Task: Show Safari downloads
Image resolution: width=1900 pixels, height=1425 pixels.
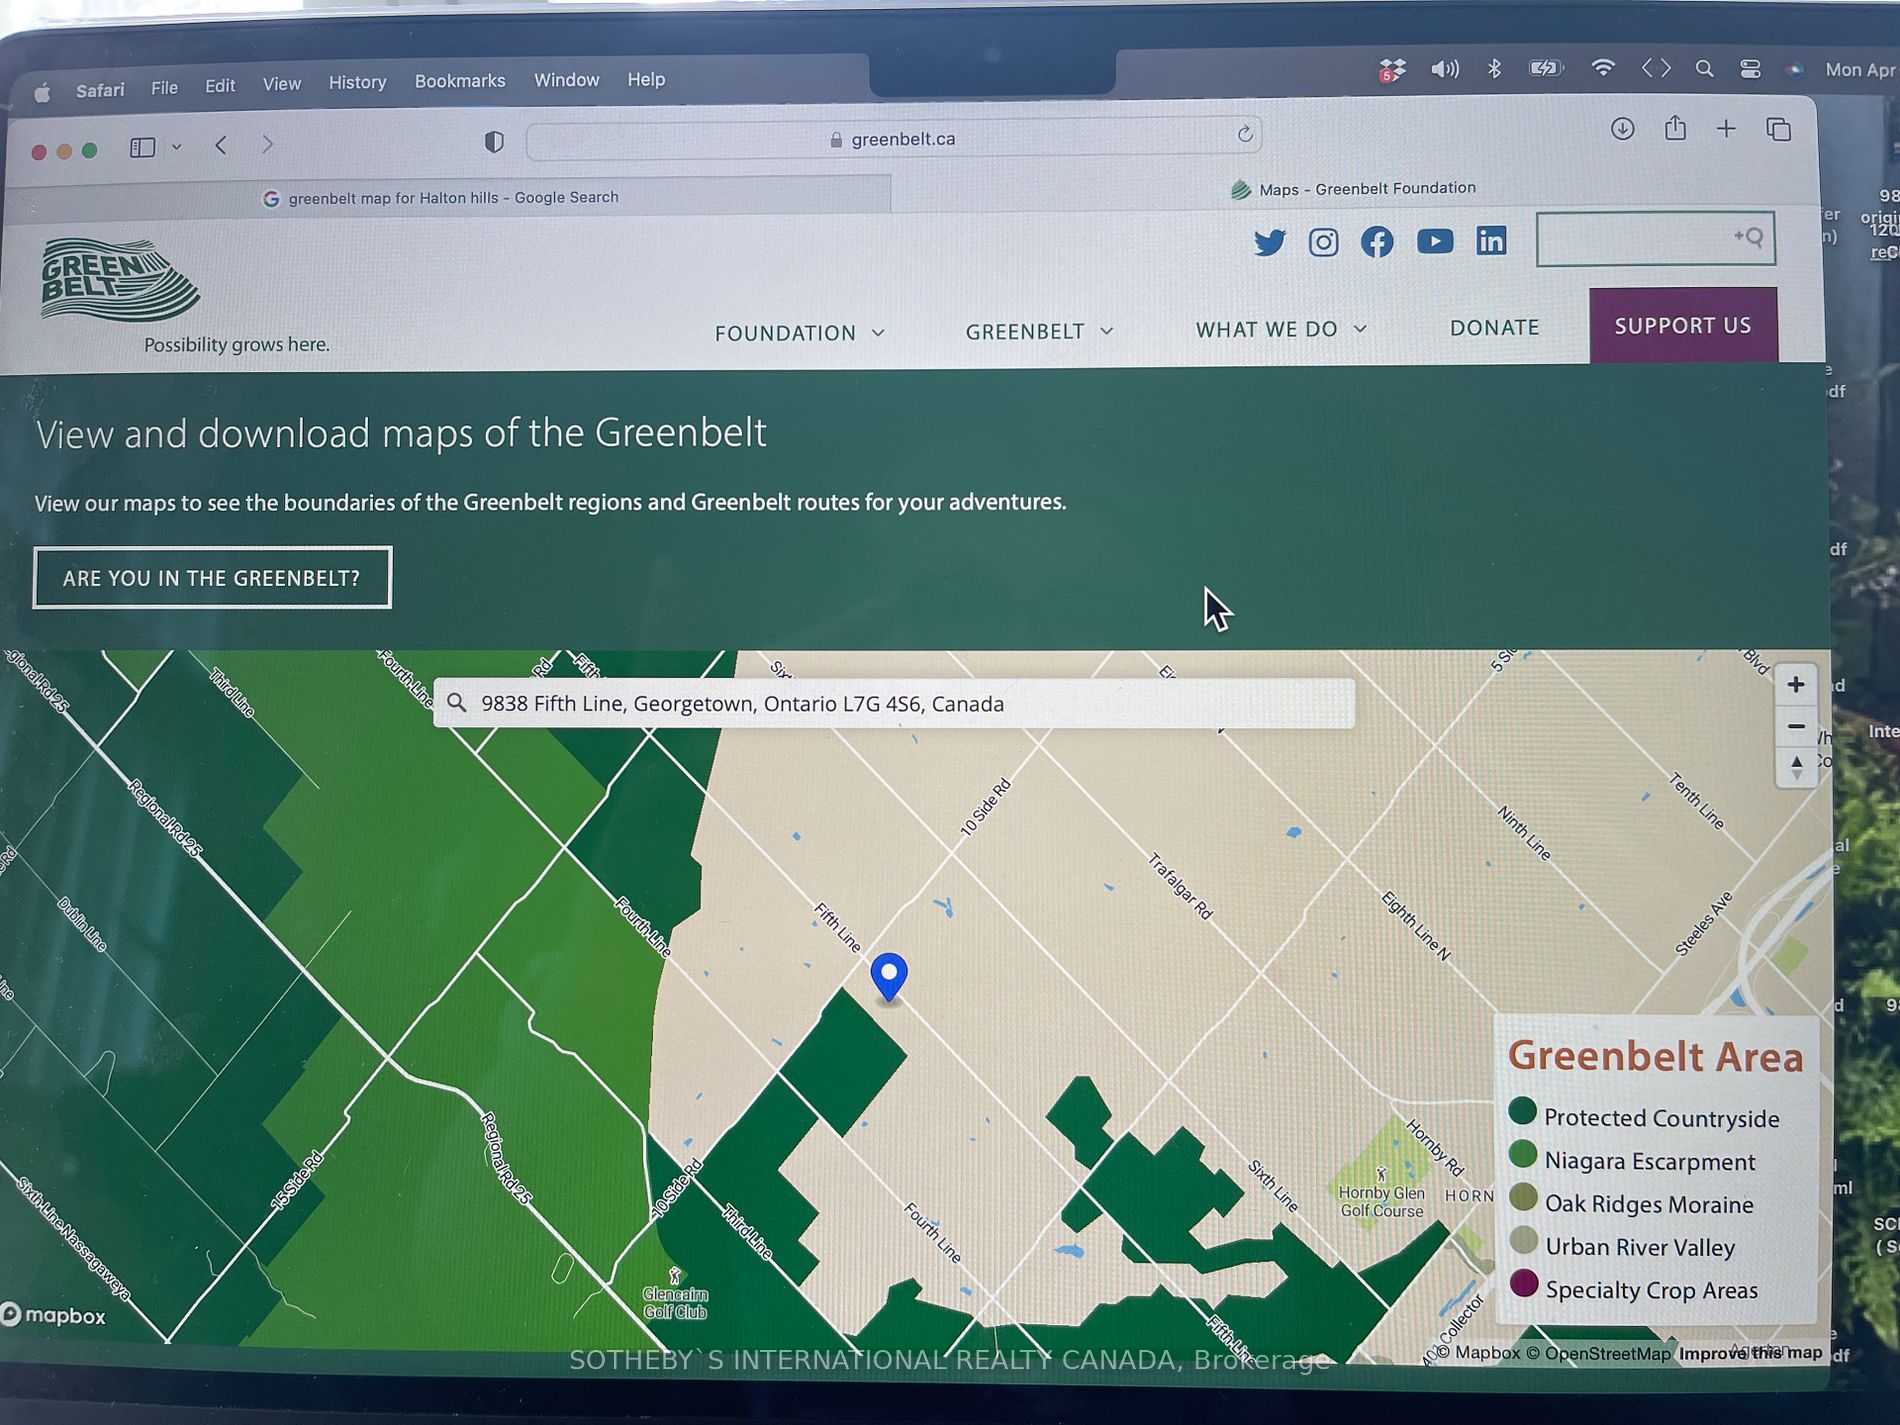Action: point(1622,129)
